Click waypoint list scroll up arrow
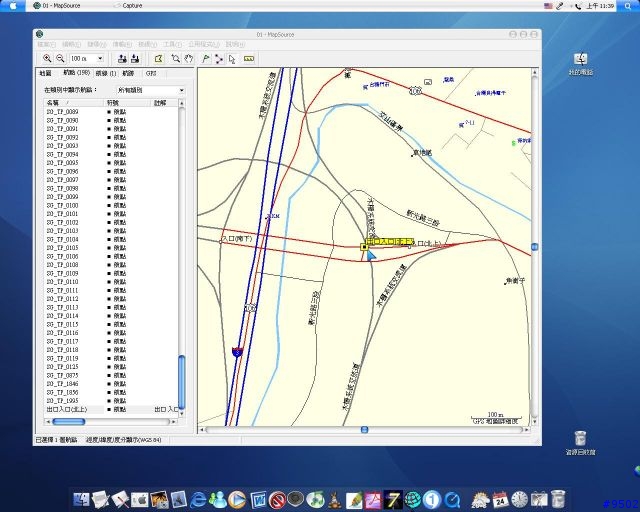640x512 pixels. coord(182,103)
